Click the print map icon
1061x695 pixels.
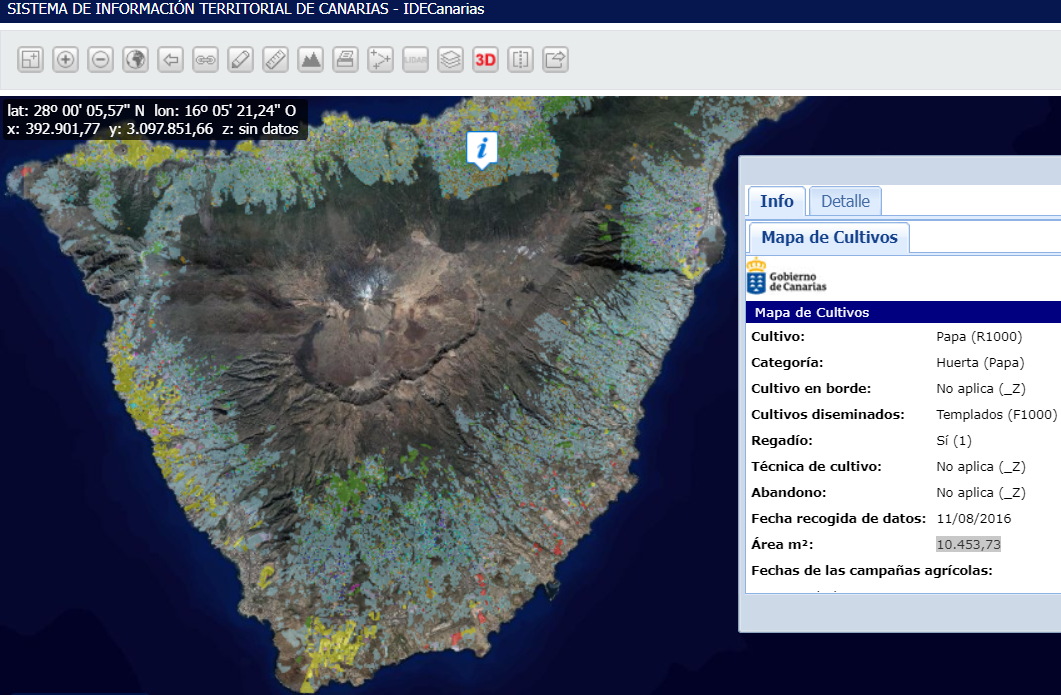[x=345, y=60]
